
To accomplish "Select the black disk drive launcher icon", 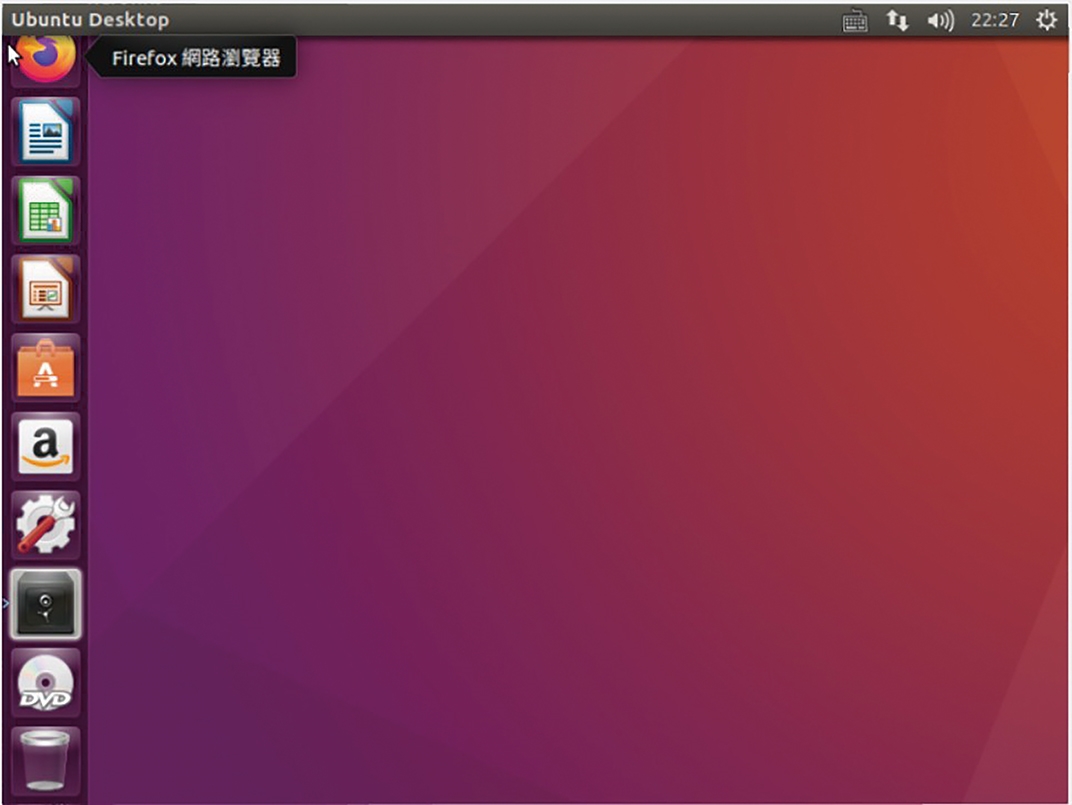I will pyautogui.click(x=45, y=604).
